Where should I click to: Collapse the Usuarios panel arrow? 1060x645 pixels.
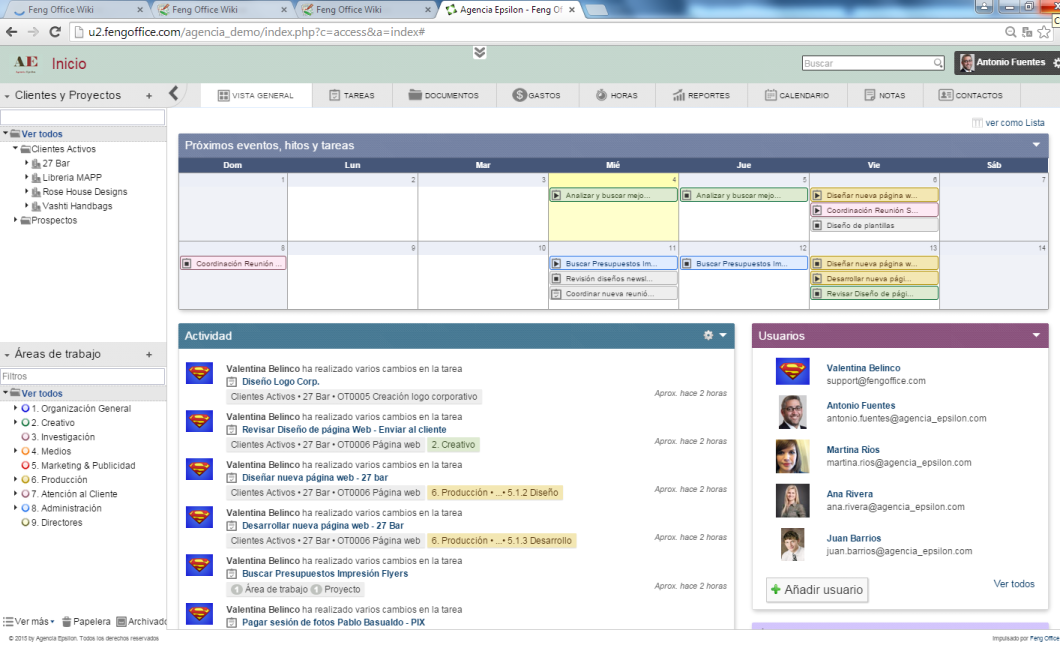tap(1036, 336)
